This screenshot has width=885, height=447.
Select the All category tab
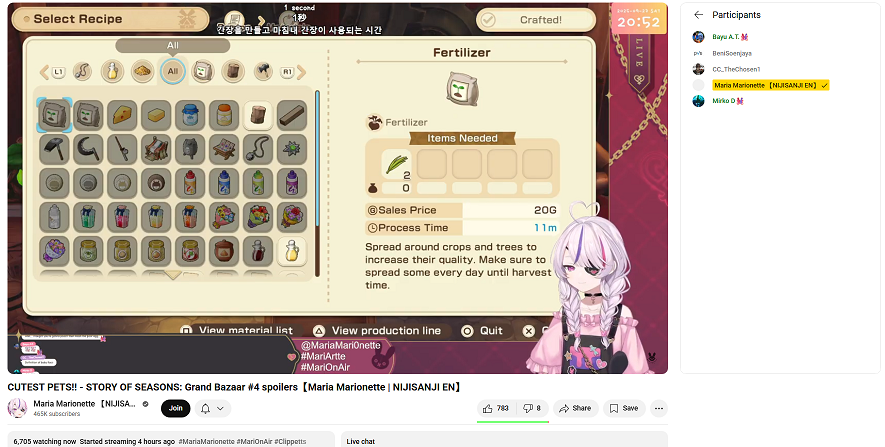(x=173, y=71)
